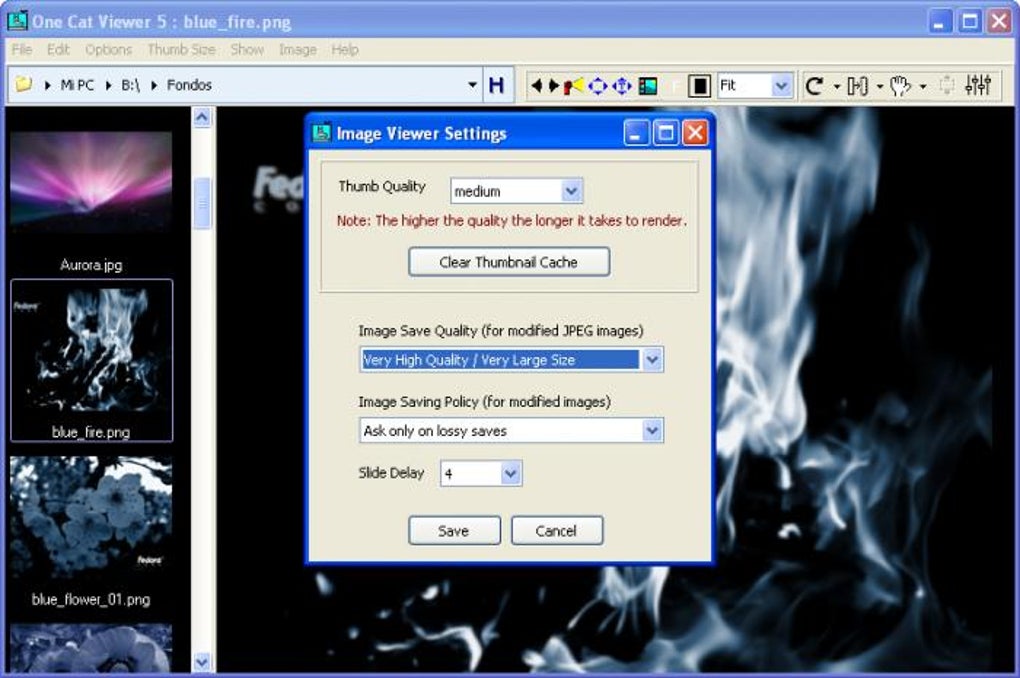
Task: Open the Thumb Size menu
Action: (x=182, y=49)
